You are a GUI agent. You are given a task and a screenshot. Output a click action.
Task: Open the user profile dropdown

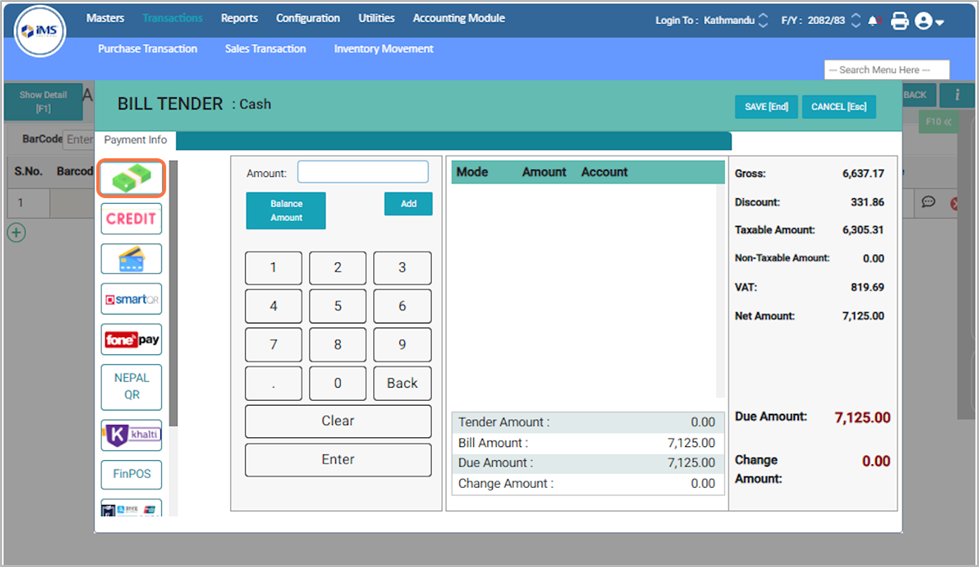point(930,20)
